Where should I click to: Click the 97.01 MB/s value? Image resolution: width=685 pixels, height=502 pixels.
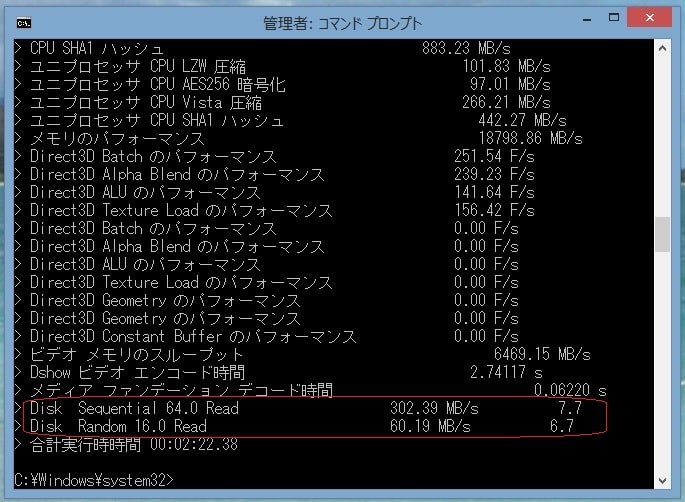[x=510, y=84]
